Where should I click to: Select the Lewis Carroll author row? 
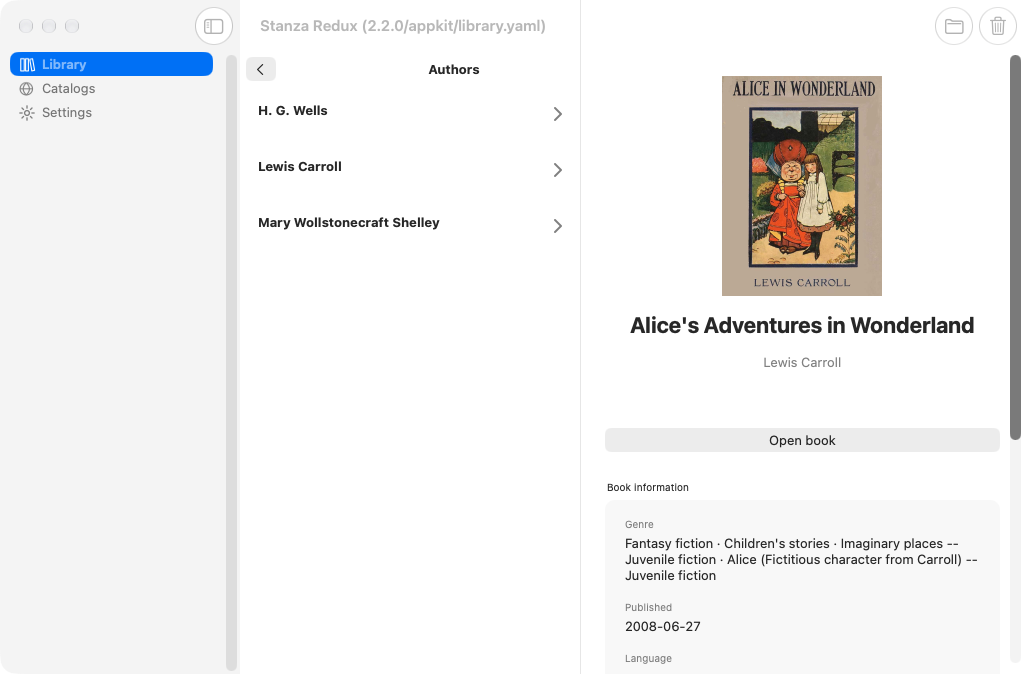[x=409, y=168]
